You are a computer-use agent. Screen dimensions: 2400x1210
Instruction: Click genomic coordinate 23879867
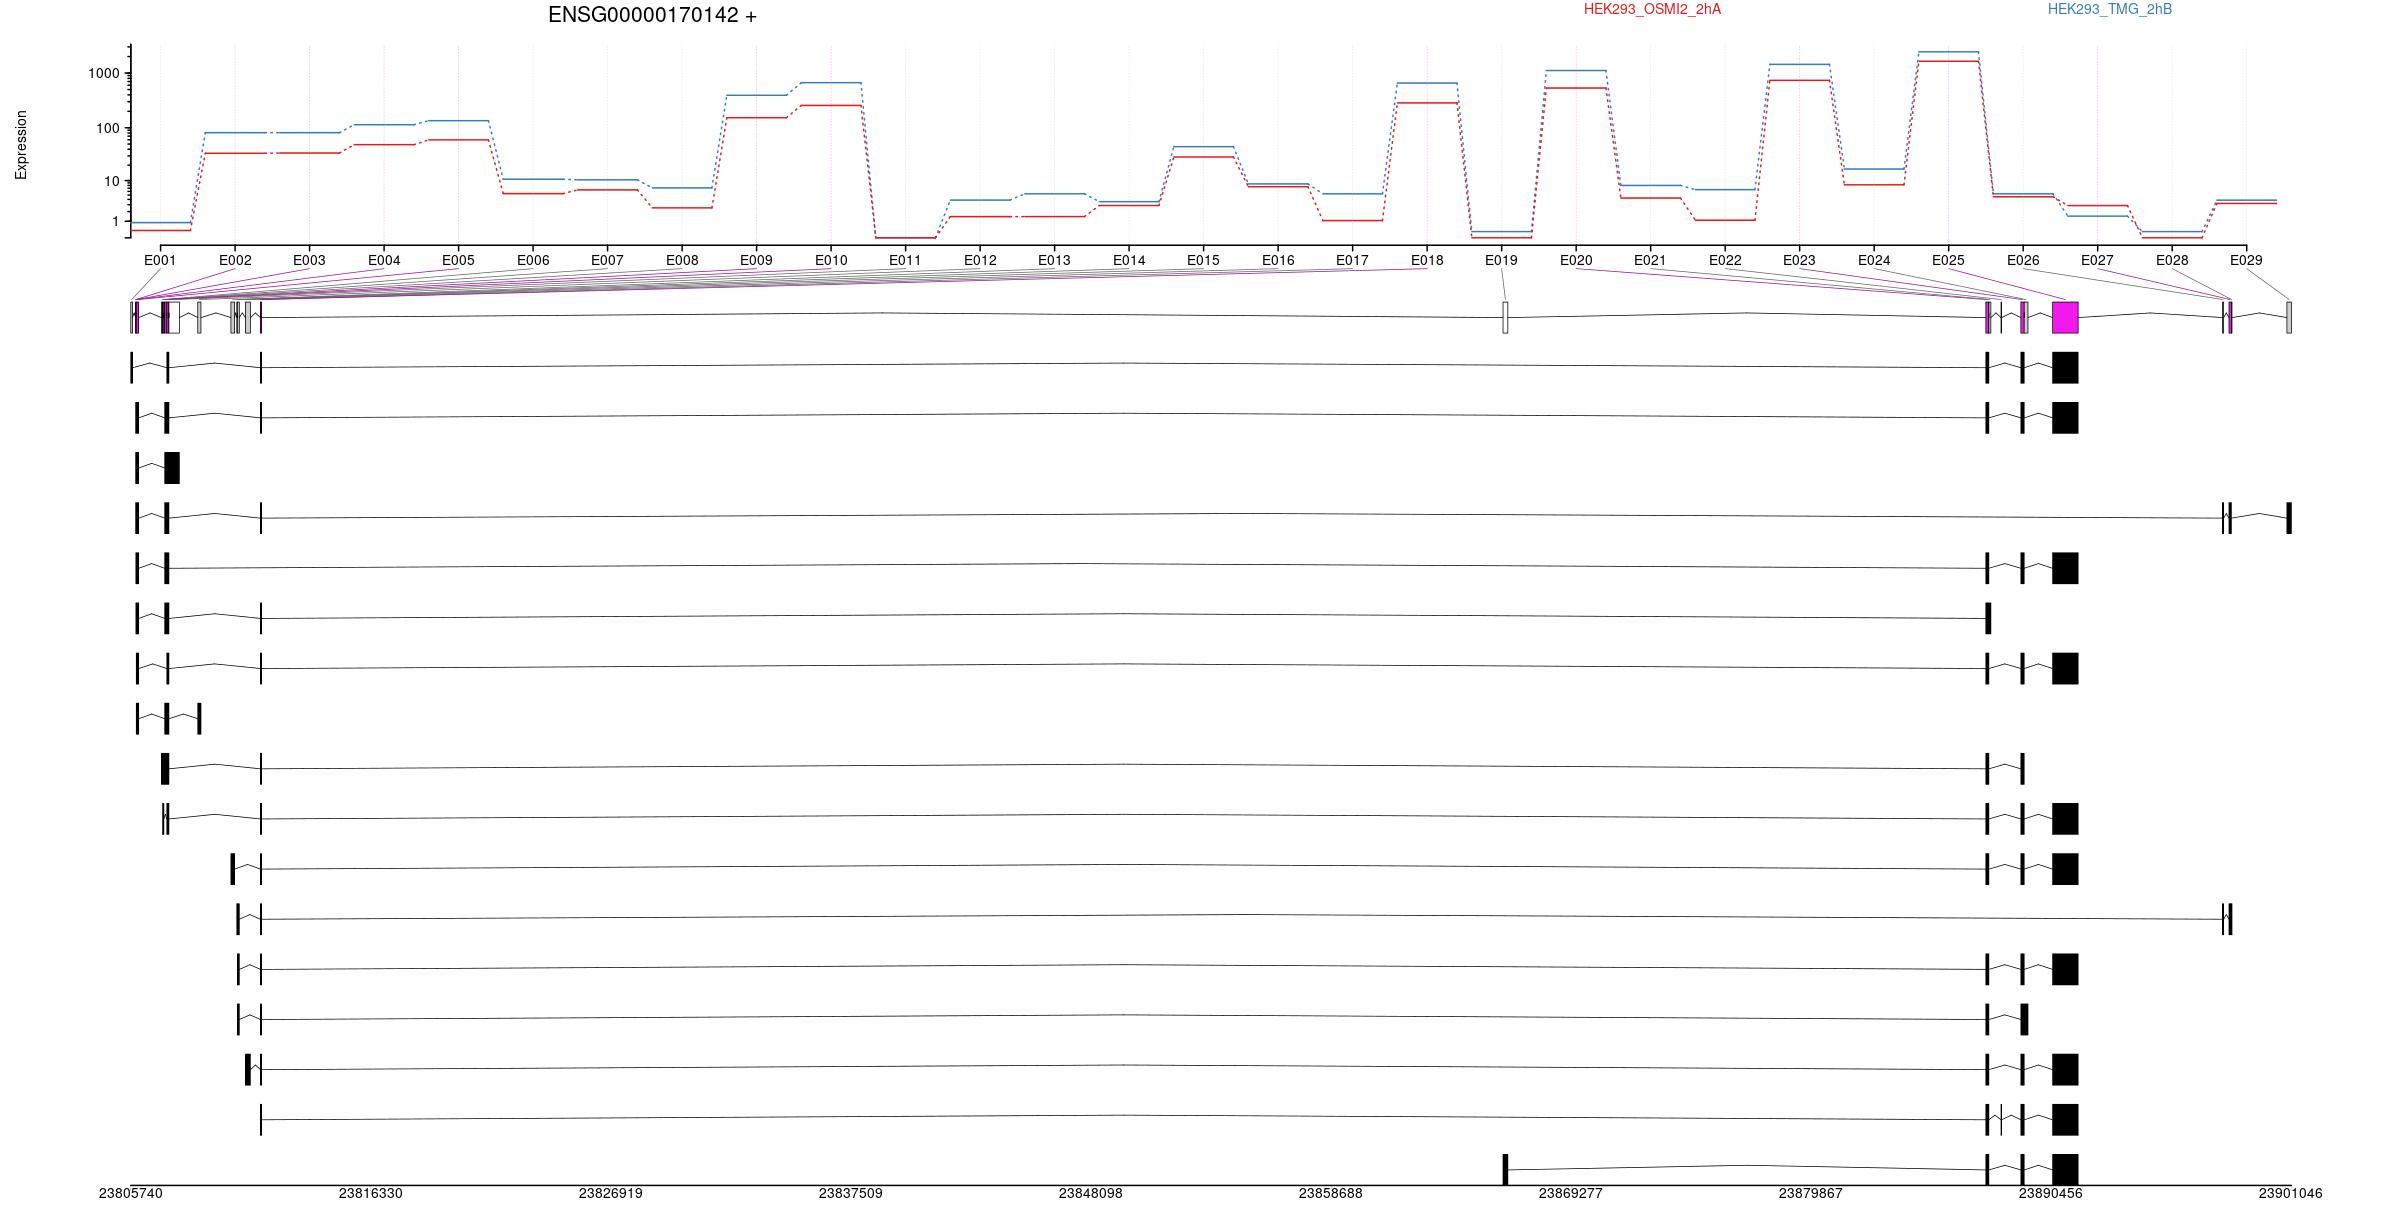1811,1193
